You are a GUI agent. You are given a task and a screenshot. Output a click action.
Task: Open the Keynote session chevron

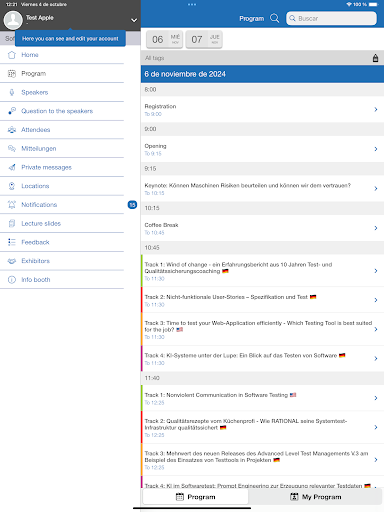click(x=376, y=189)
